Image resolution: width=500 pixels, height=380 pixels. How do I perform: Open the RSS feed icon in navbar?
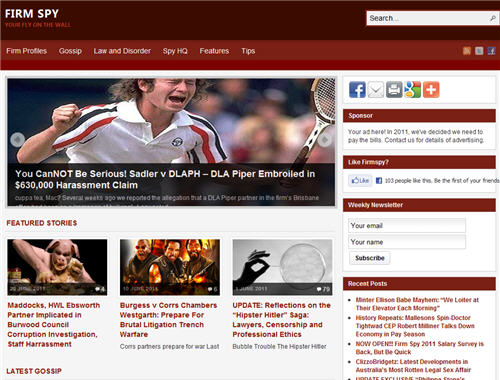467,51
